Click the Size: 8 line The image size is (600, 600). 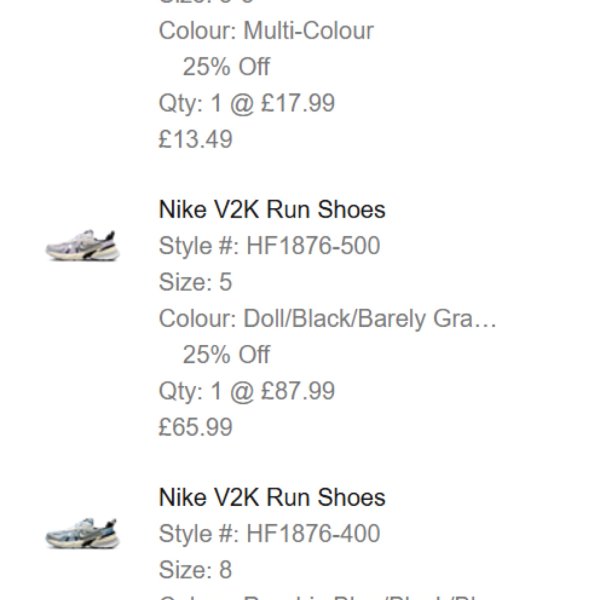(195, 570)
